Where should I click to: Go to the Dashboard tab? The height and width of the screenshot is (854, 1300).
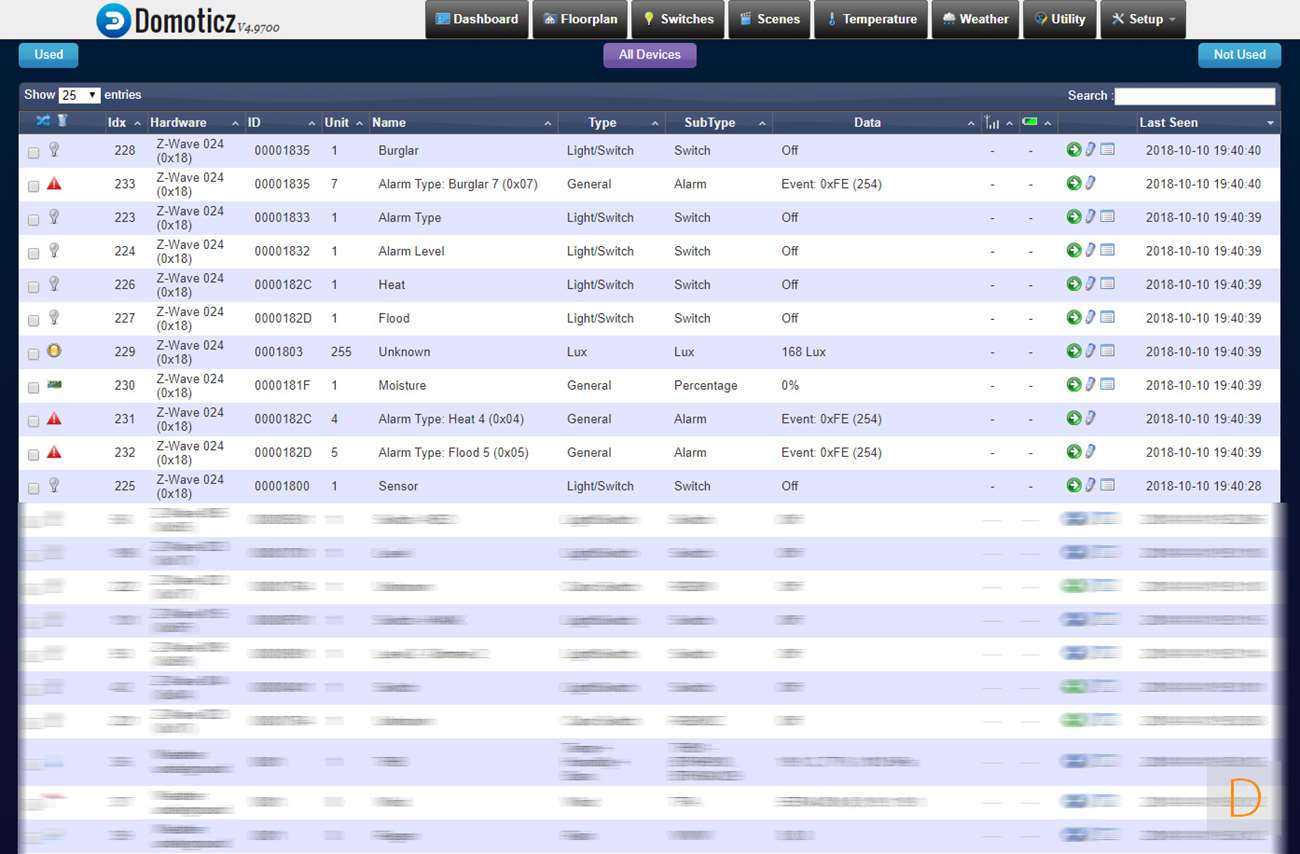(477, 19)
